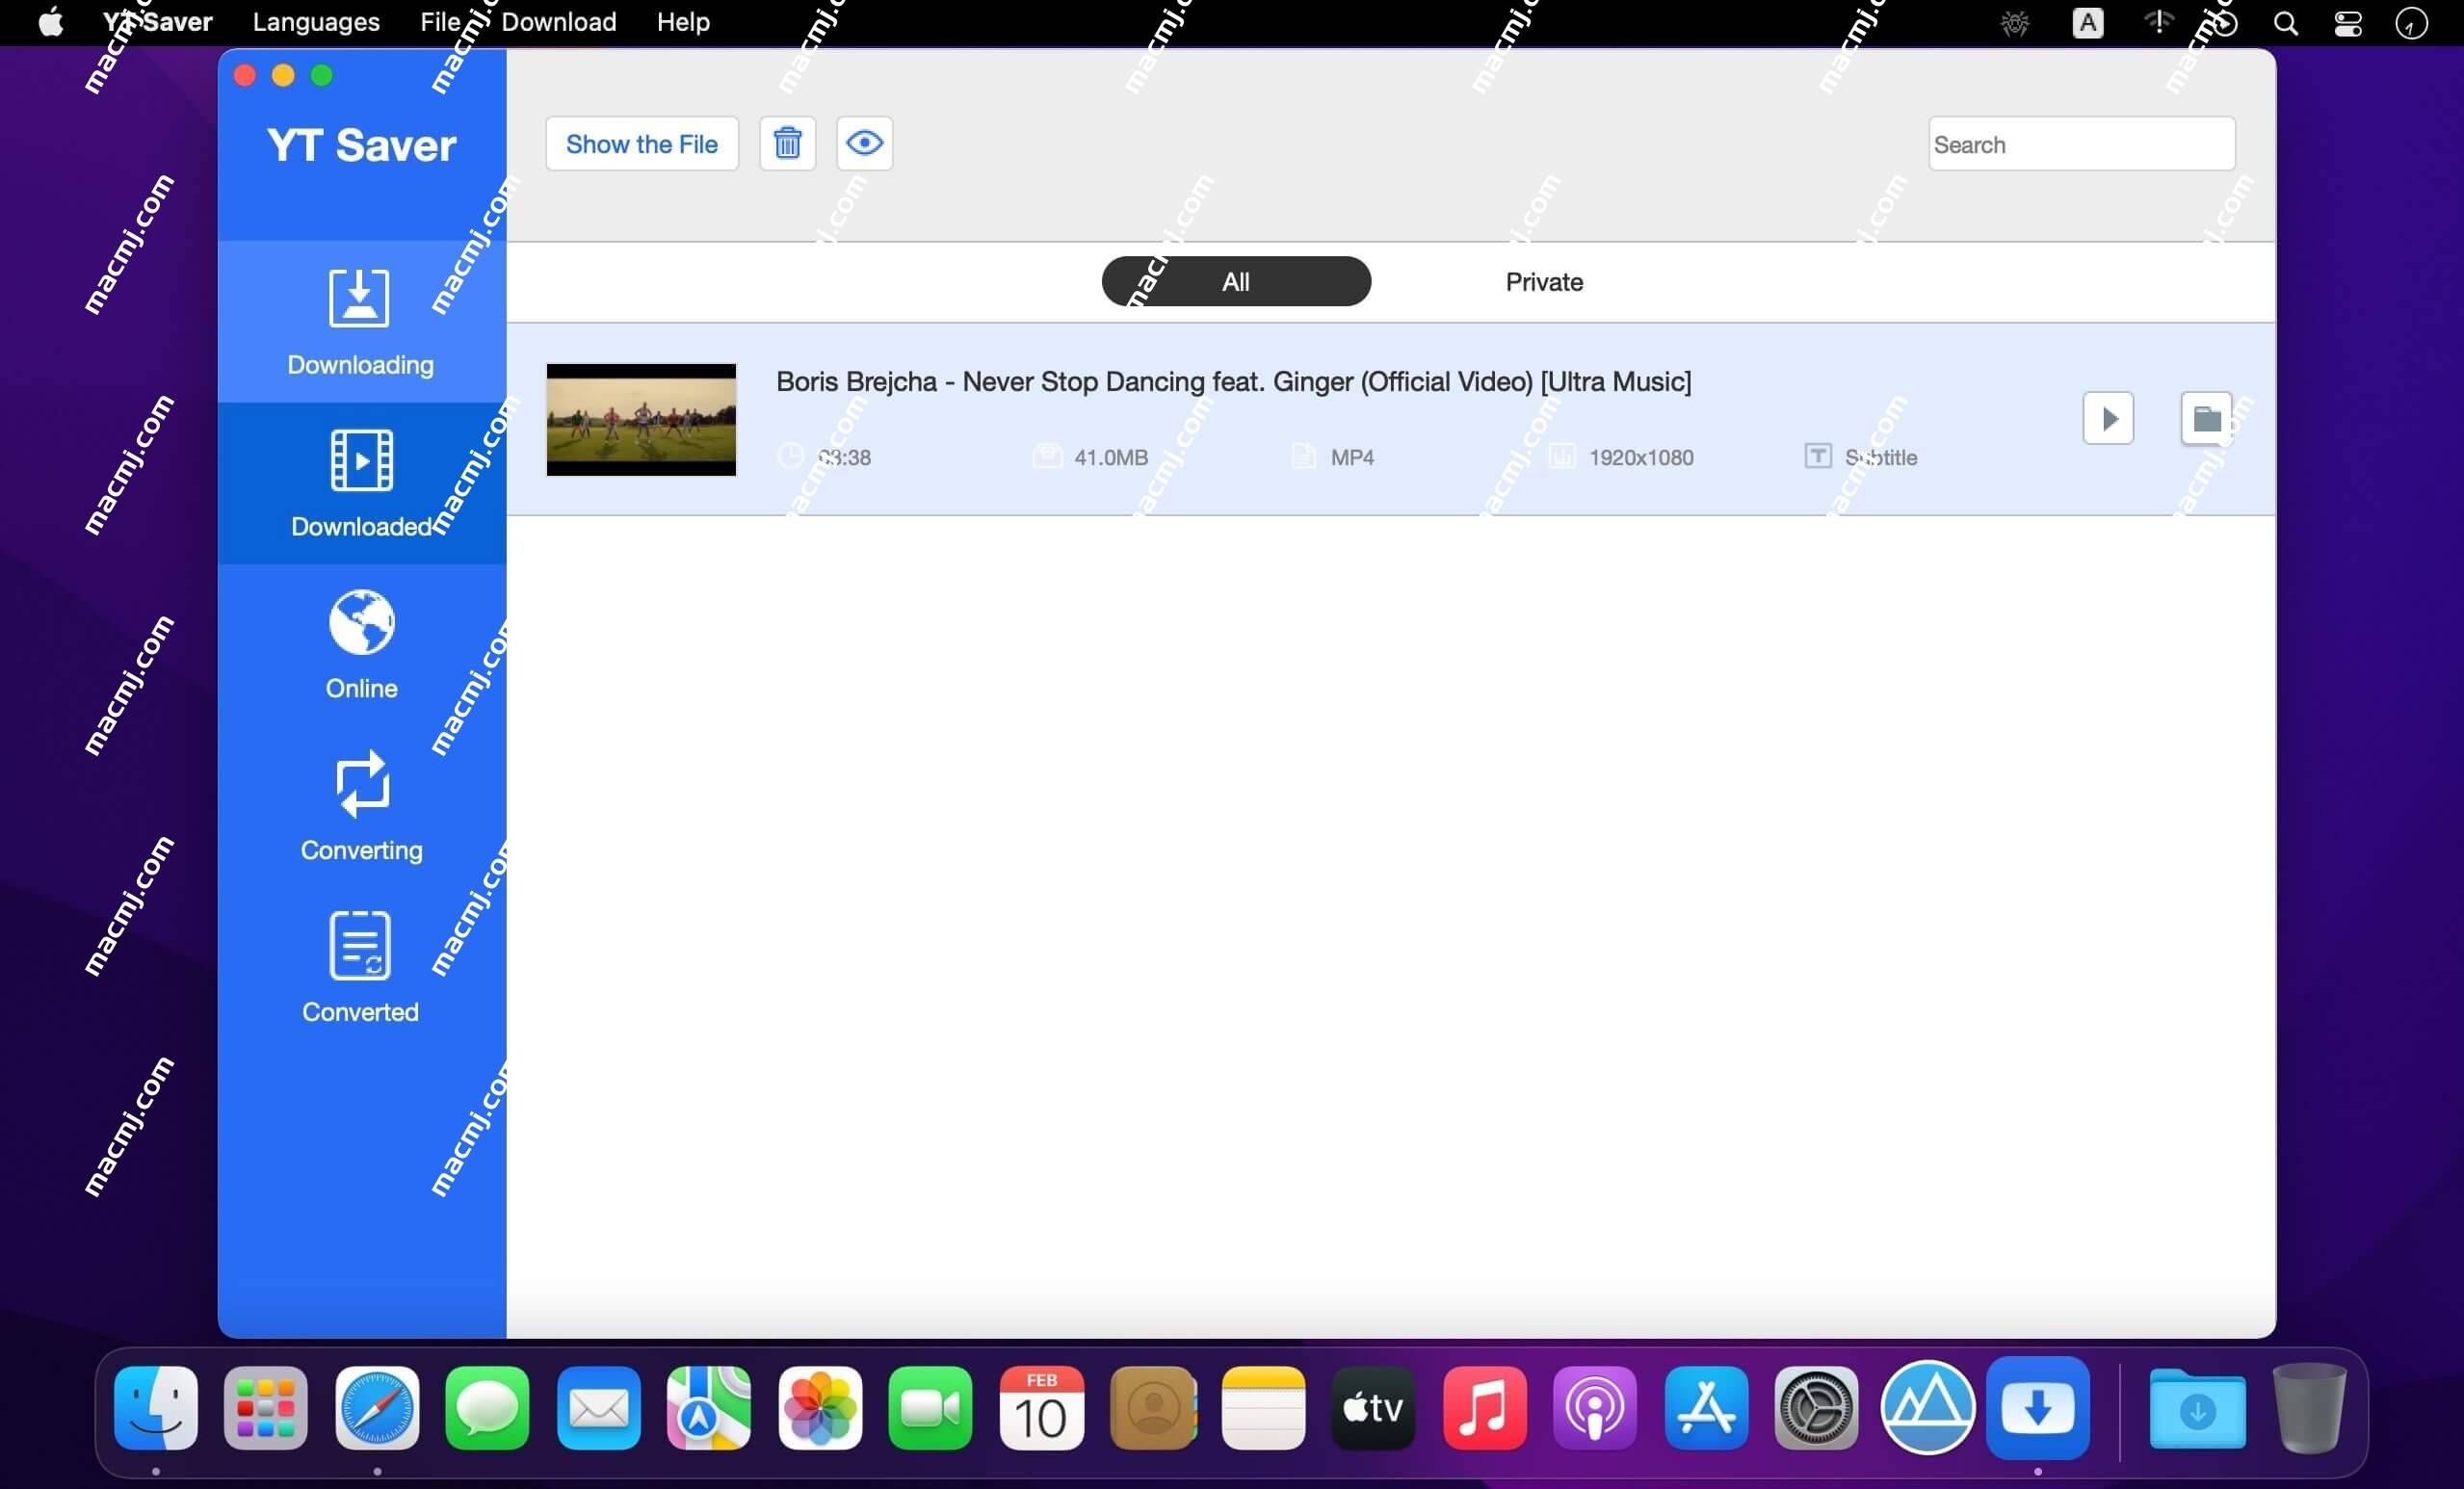Open Podcasts from the Dock

[1595, 1407]
